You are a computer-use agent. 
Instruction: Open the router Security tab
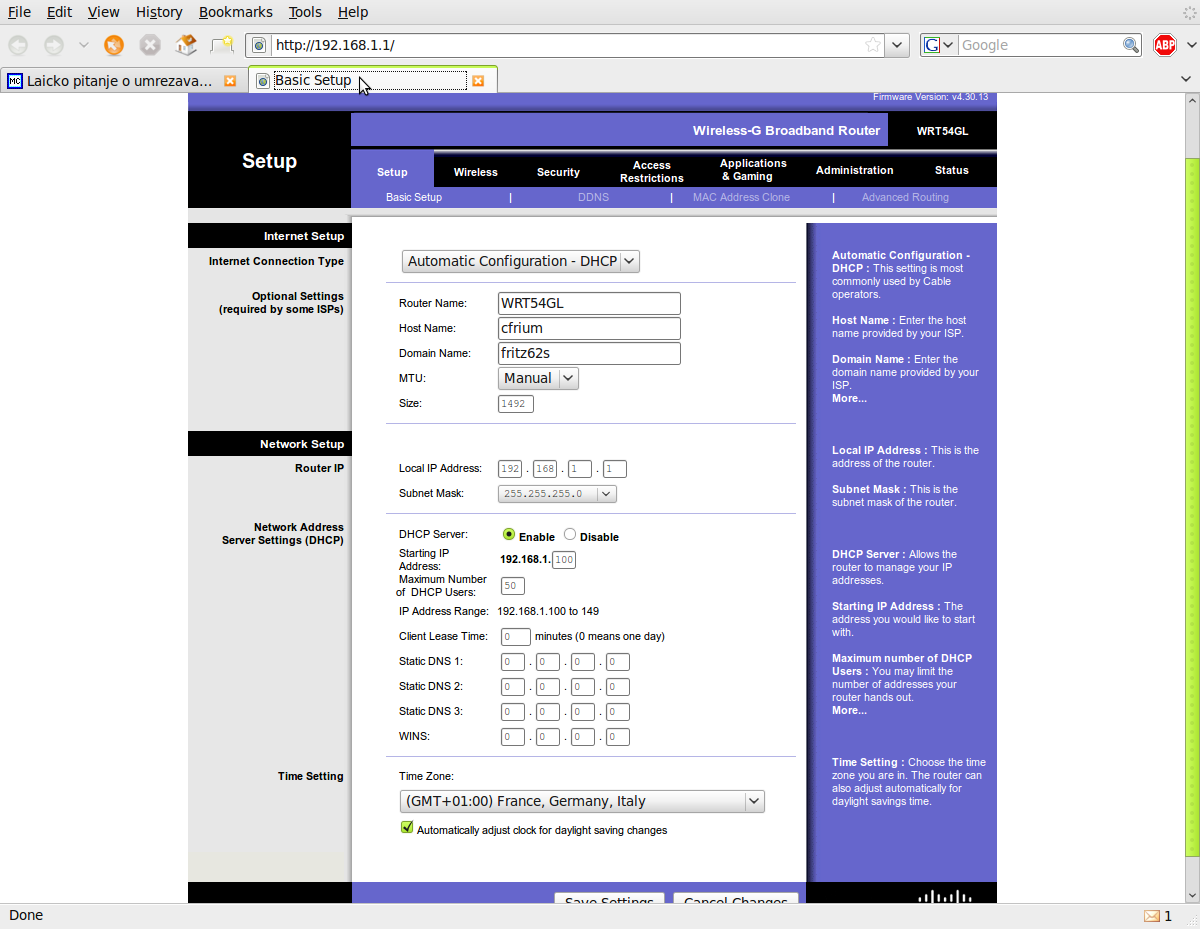tap(558, 172)
